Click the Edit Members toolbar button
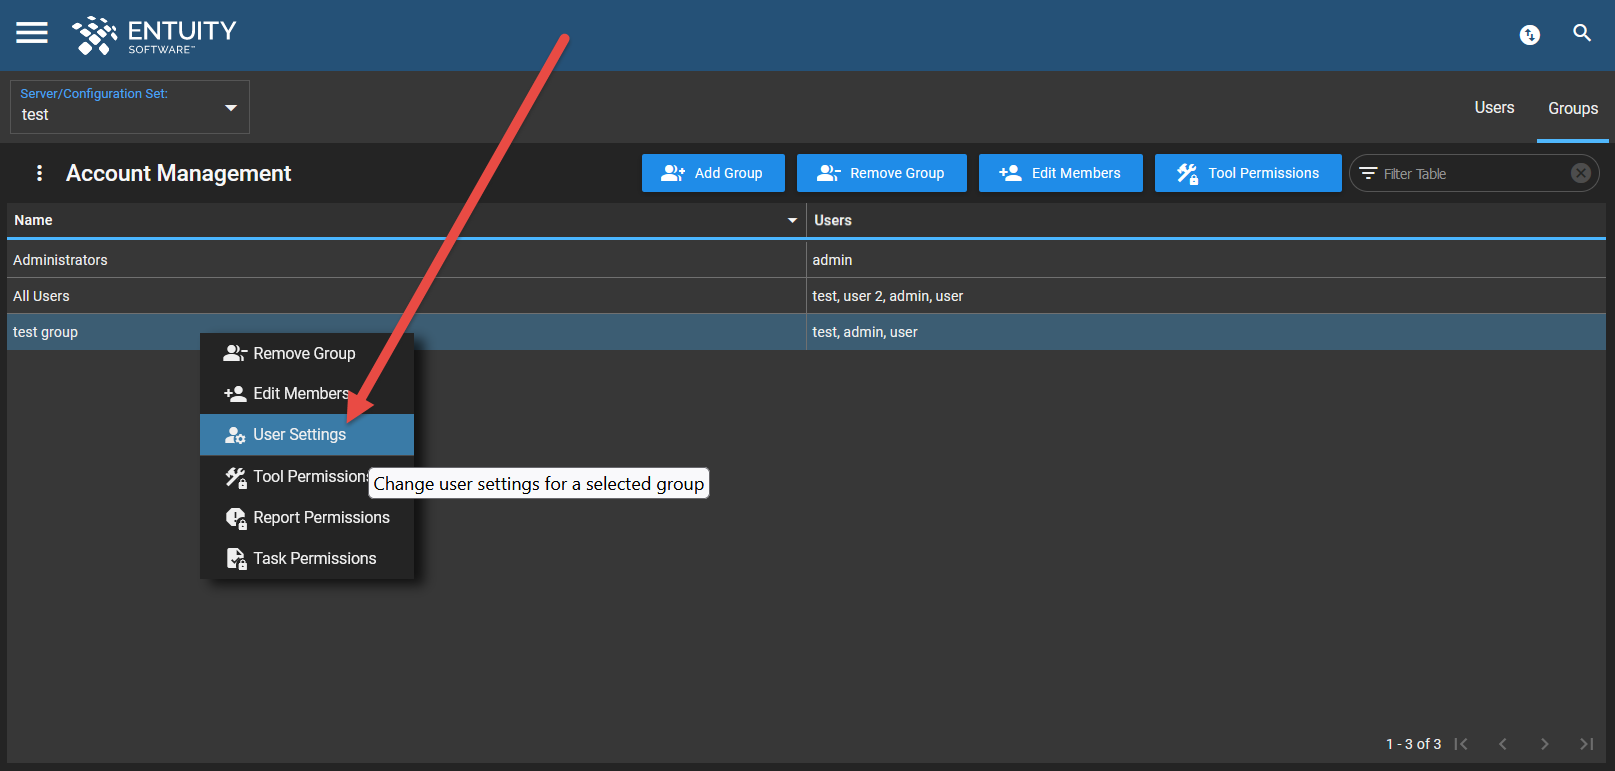This screenshot has width=1615, height=771. (x=1061, y=173)
